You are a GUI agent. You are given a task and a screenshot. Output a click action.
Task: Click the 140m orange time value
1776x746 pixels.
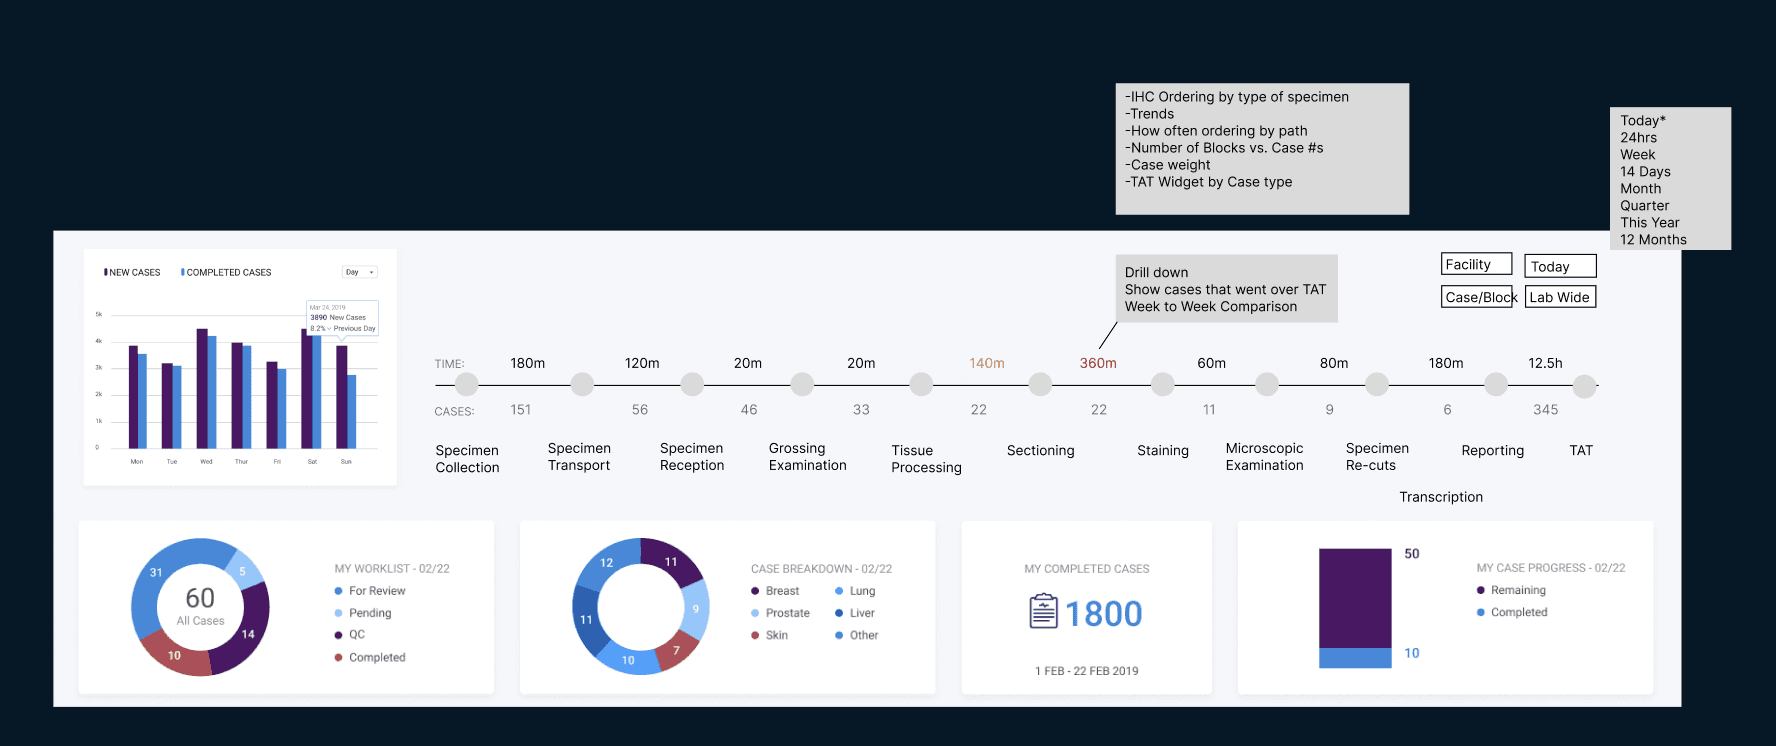pyautogui.click(x=987, y=363)
